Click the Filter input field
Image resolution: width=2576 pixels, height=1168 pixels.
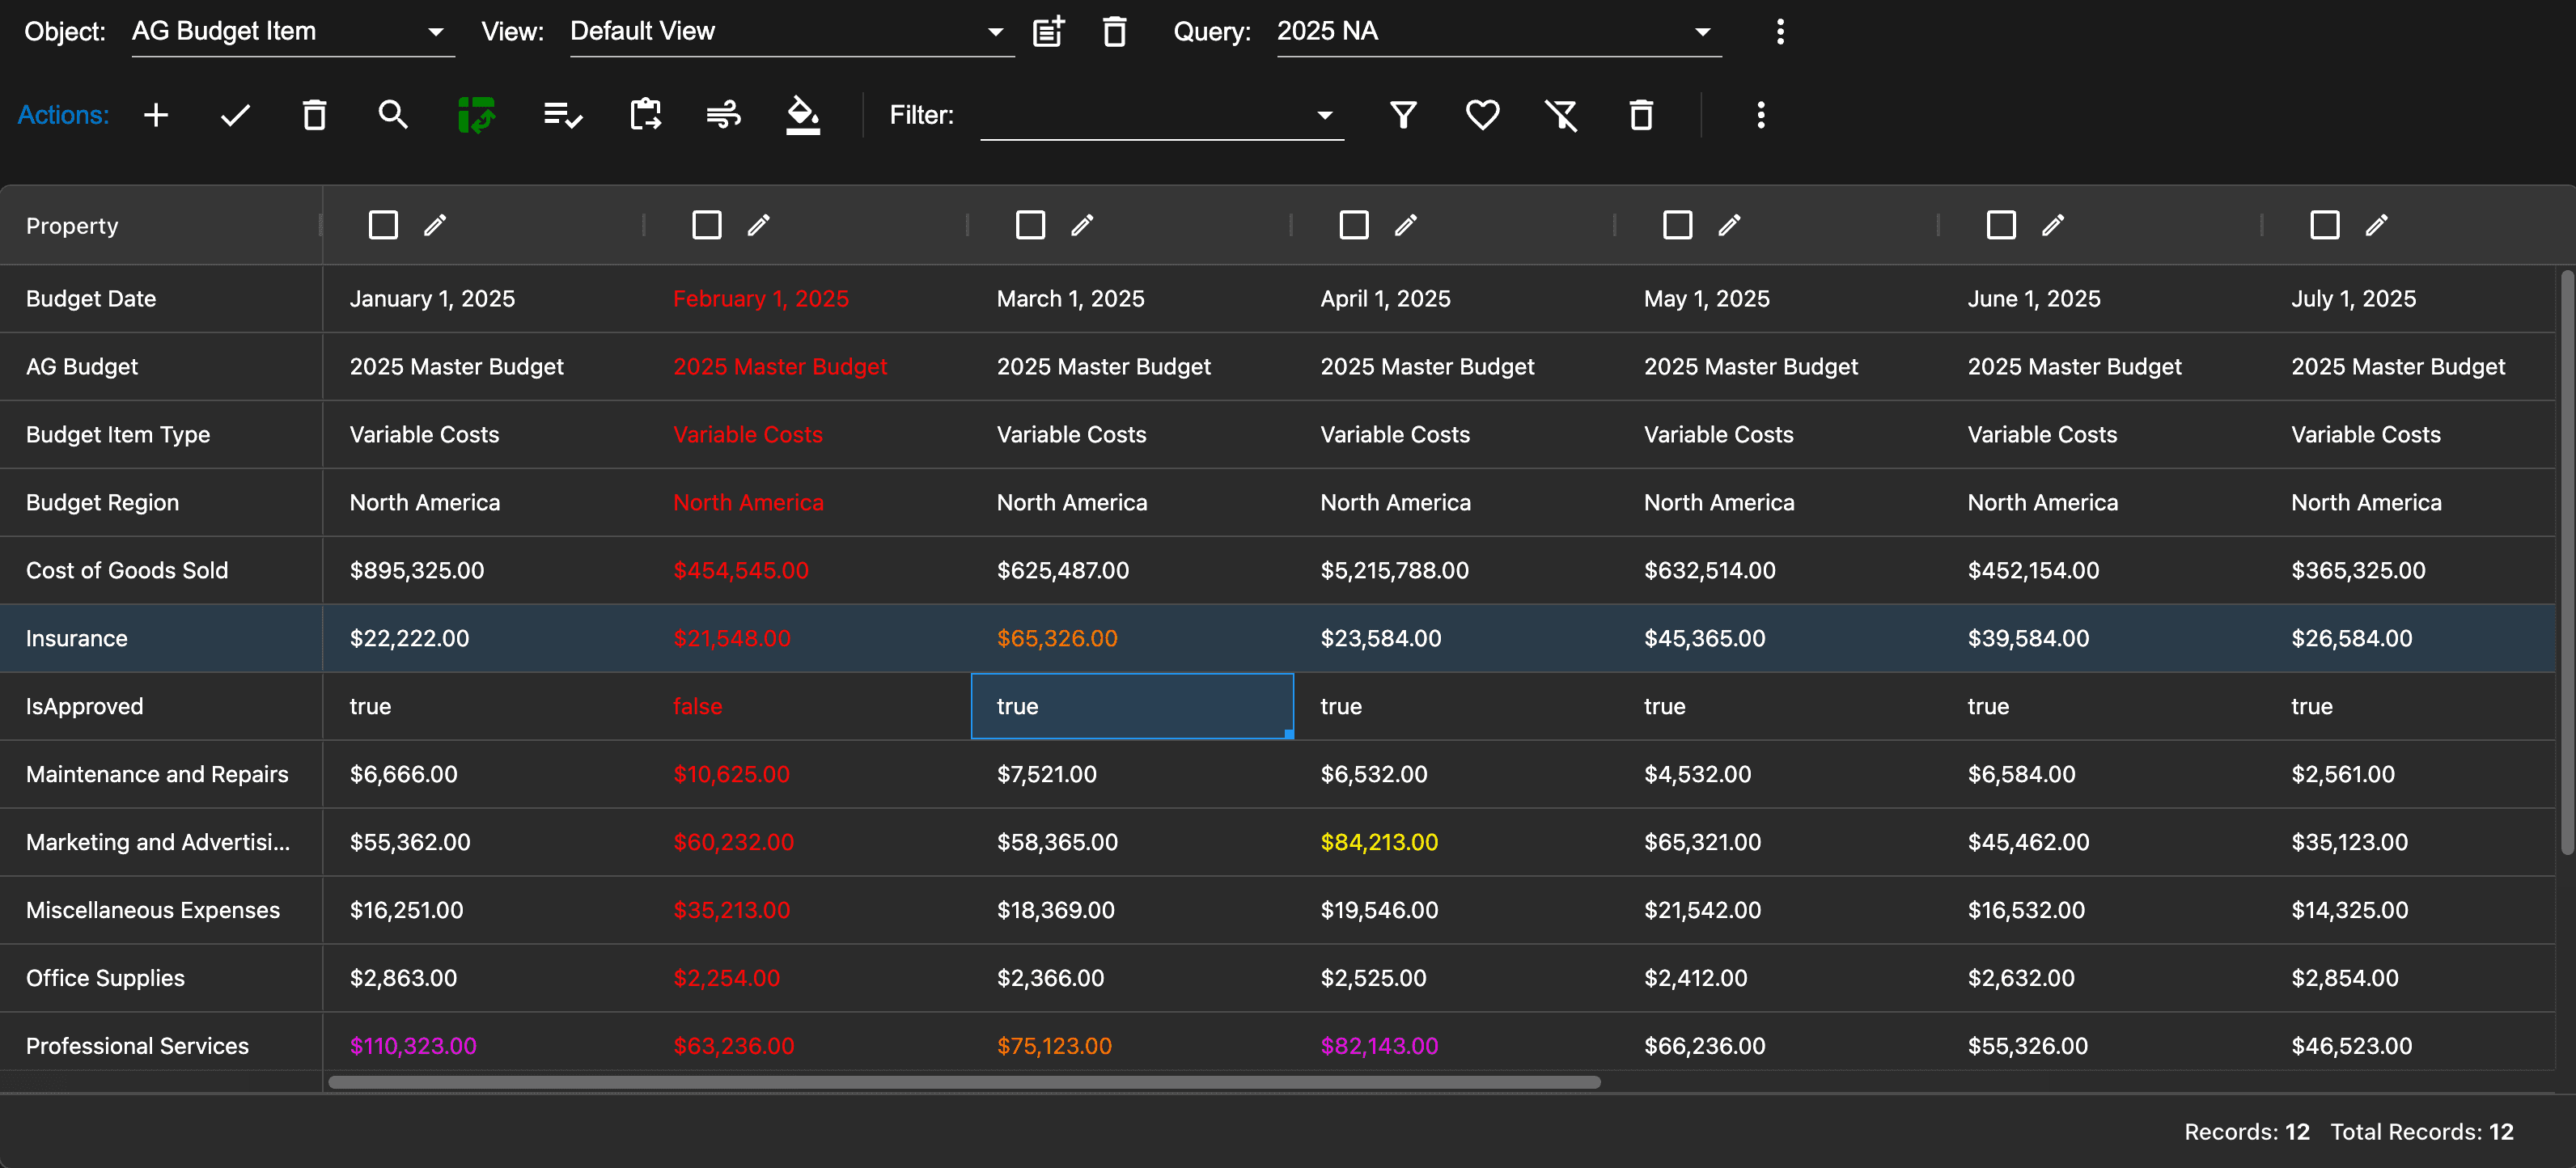point(1150,116)
